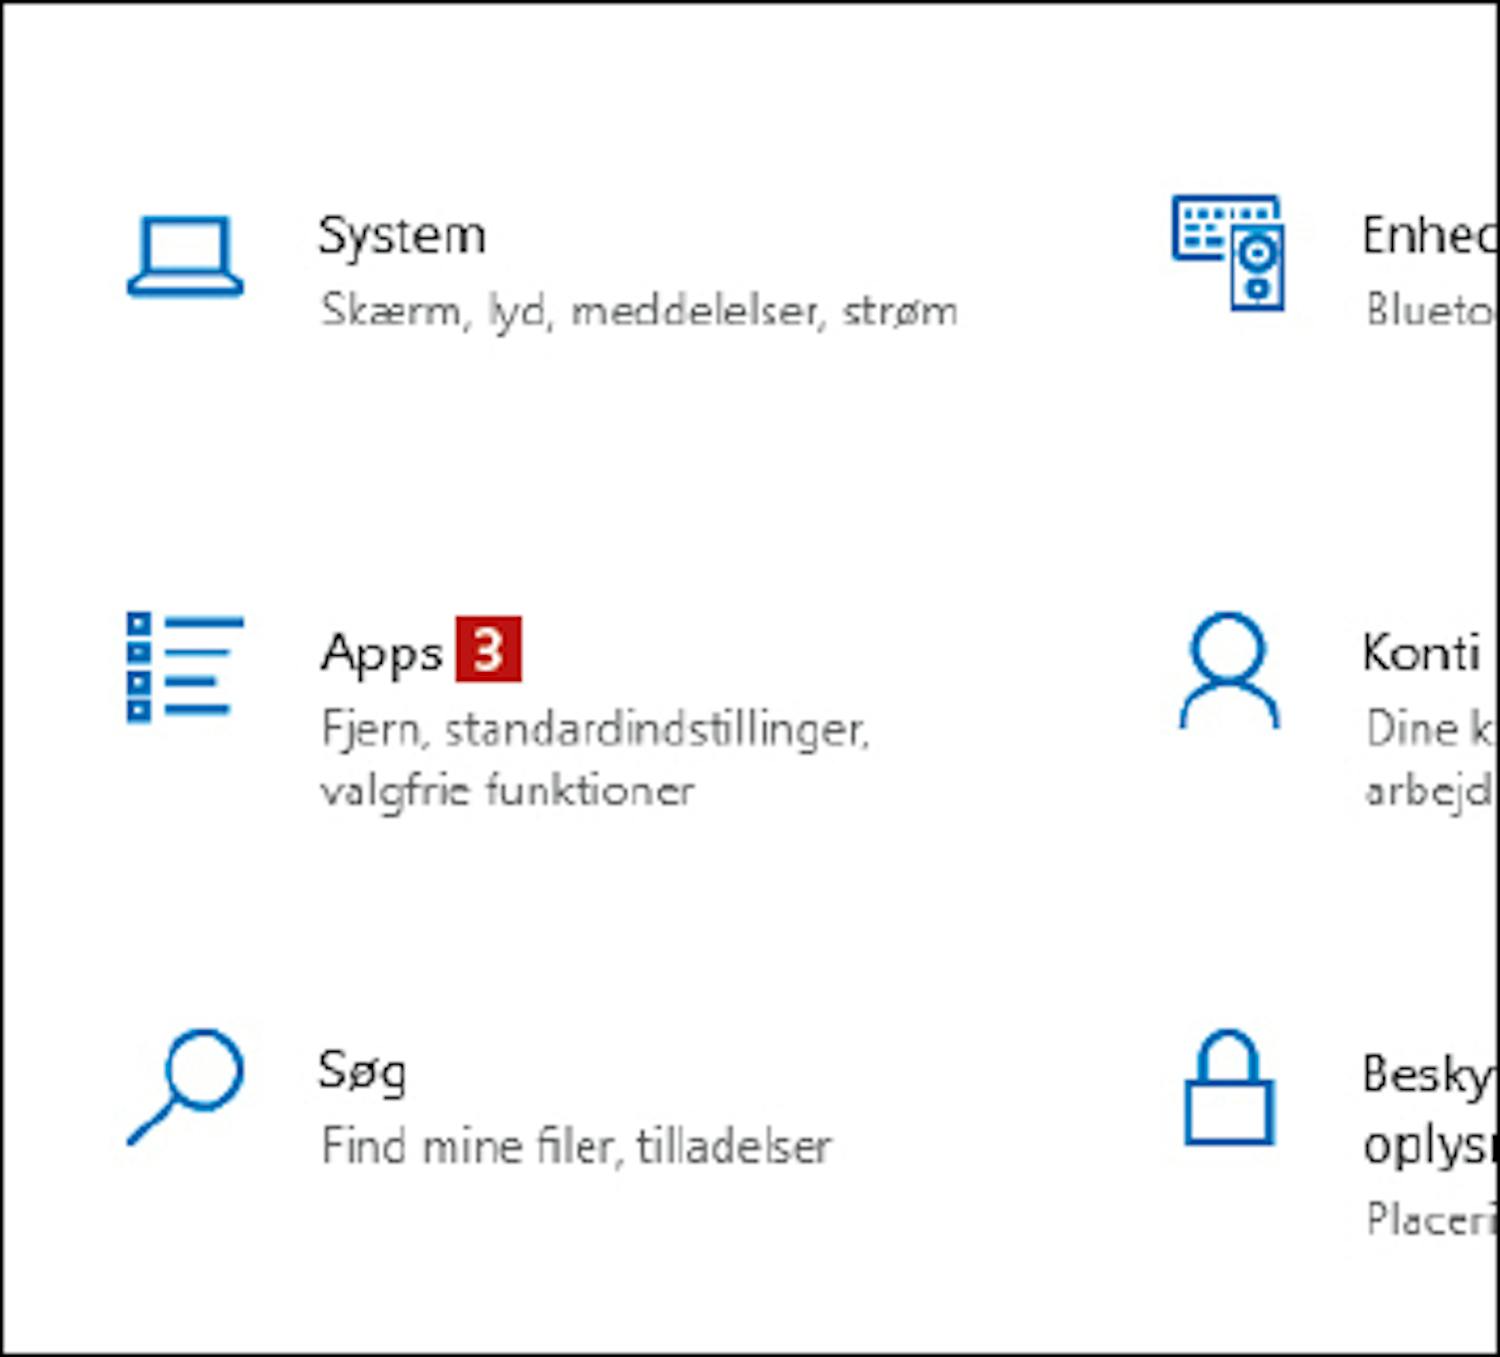Click 'valgfrie funktioner' text under Apps

coord(507,791)
